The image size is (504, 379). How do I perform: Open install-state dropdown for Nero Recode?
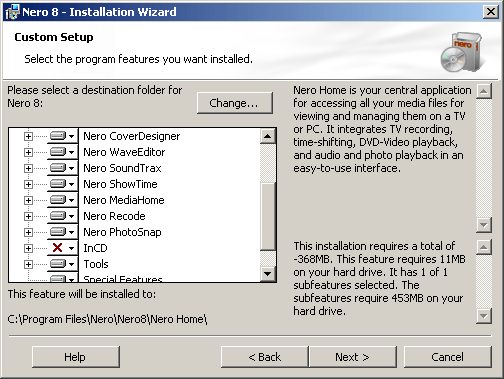click(x=62, y=216)
